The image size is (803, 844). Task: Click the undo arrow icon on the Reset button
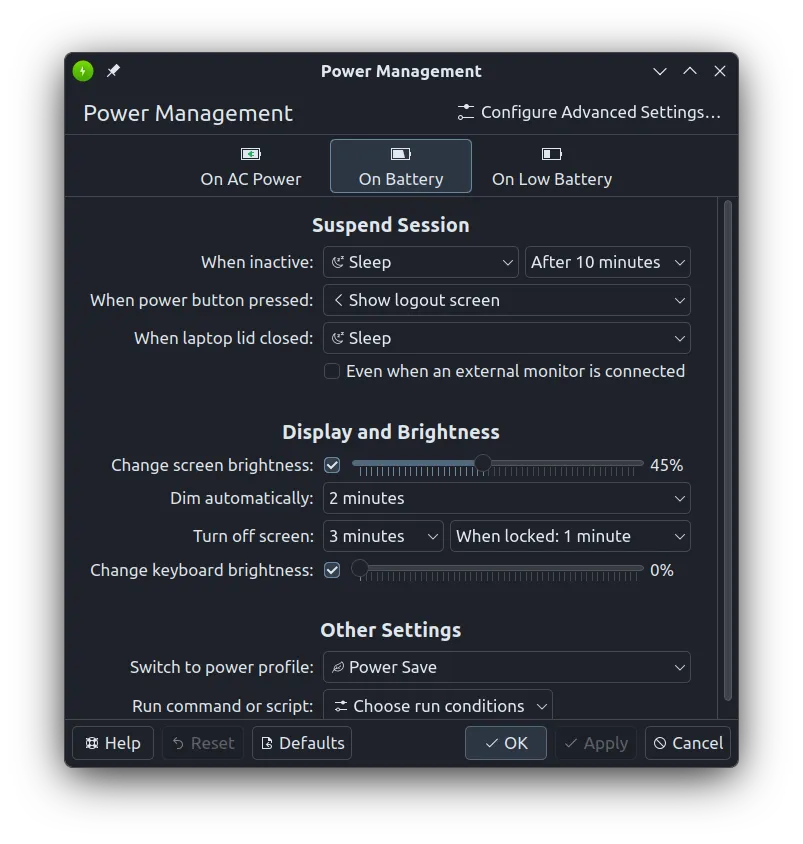tap(178, 743)
